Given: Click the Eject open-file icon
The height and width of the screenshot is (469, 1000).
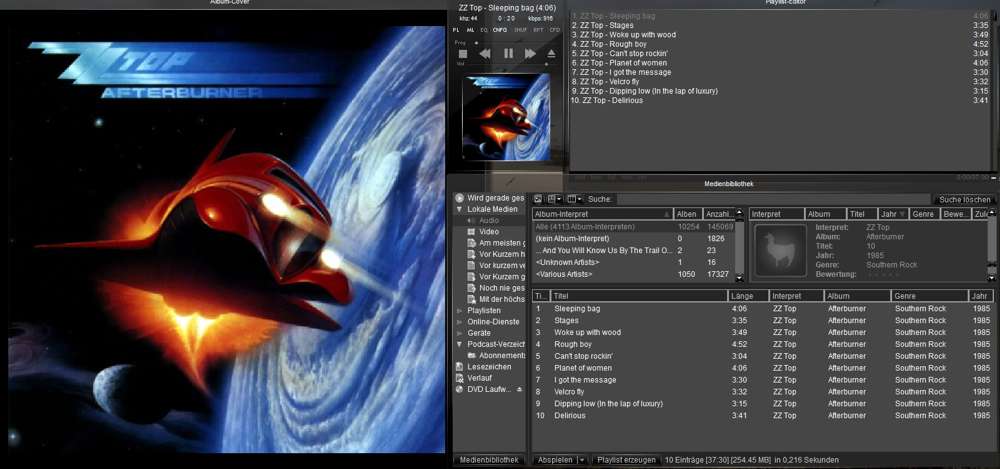Looking at the screenshot, I should (551, 54).
